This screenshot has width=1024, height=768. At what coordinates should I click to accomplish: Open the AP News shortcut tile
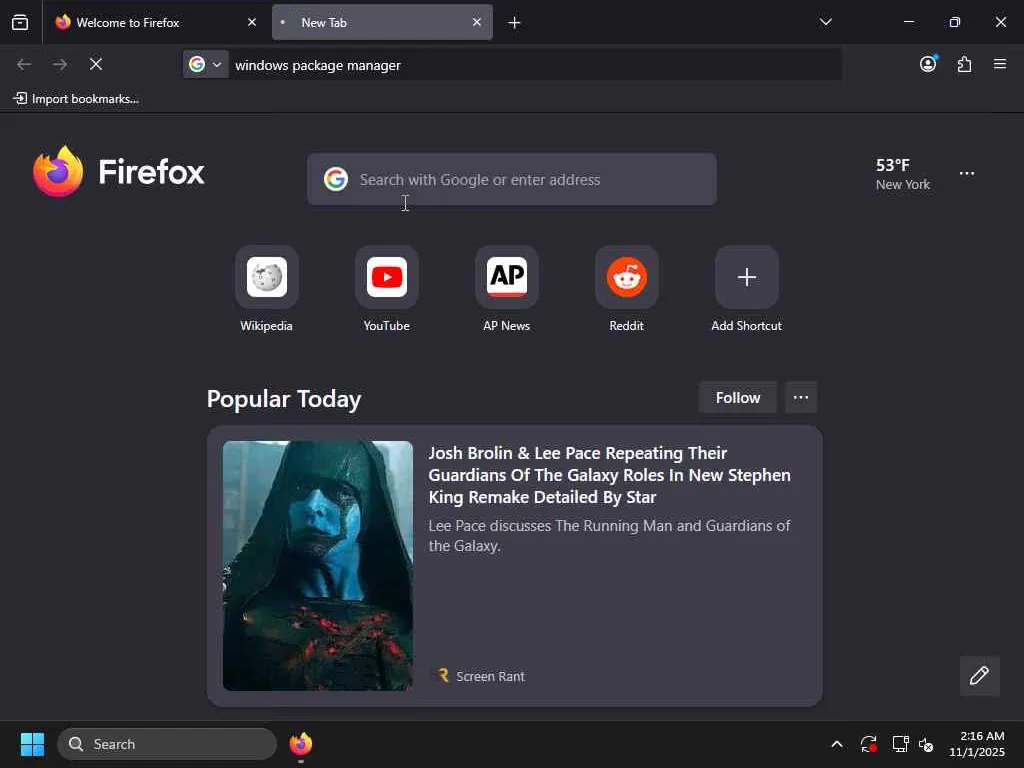point(507,277)
